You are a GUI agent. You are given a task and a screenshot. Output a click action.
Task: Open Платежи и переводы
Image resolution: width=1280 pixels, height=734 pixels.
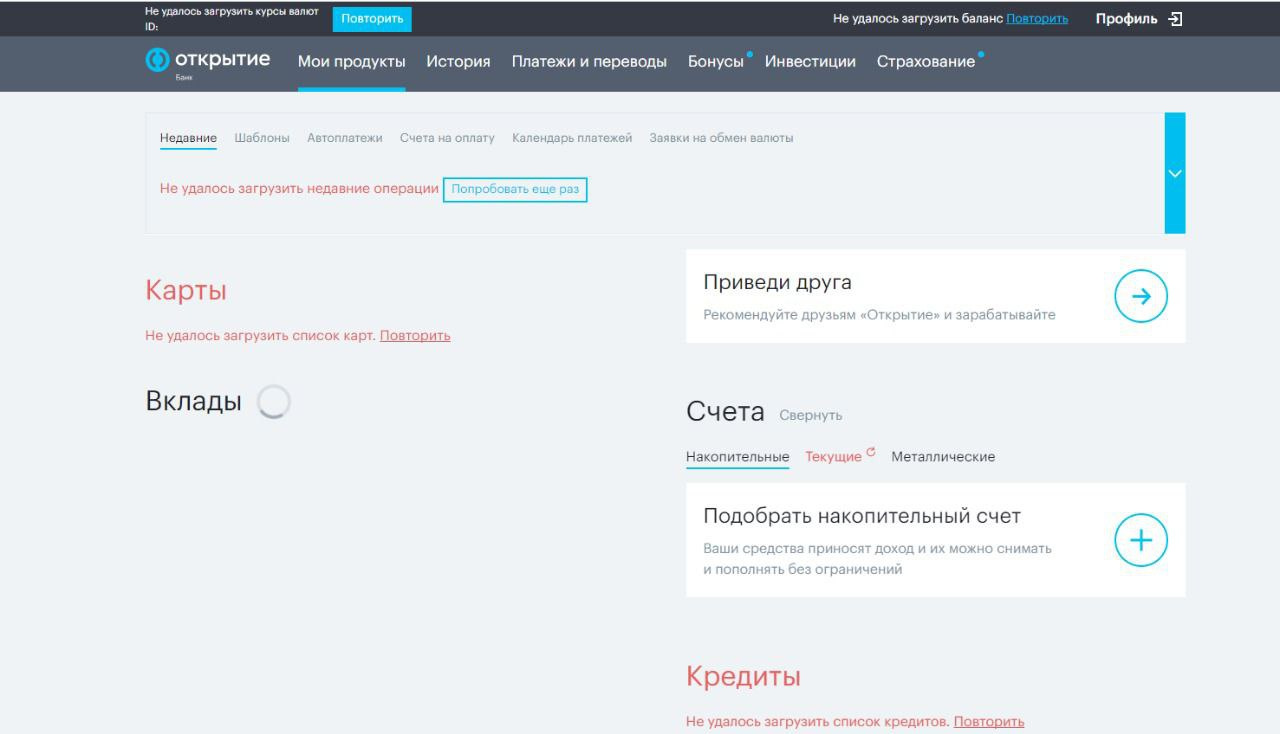pos(589,62)
